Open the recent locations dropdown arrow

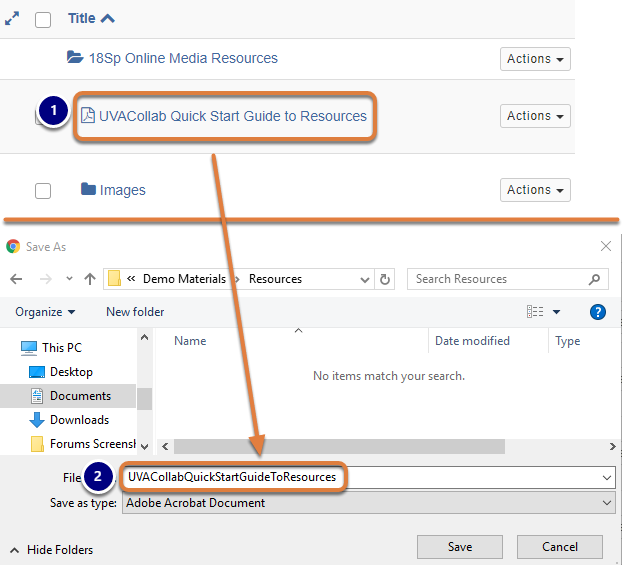click(69, 279)
